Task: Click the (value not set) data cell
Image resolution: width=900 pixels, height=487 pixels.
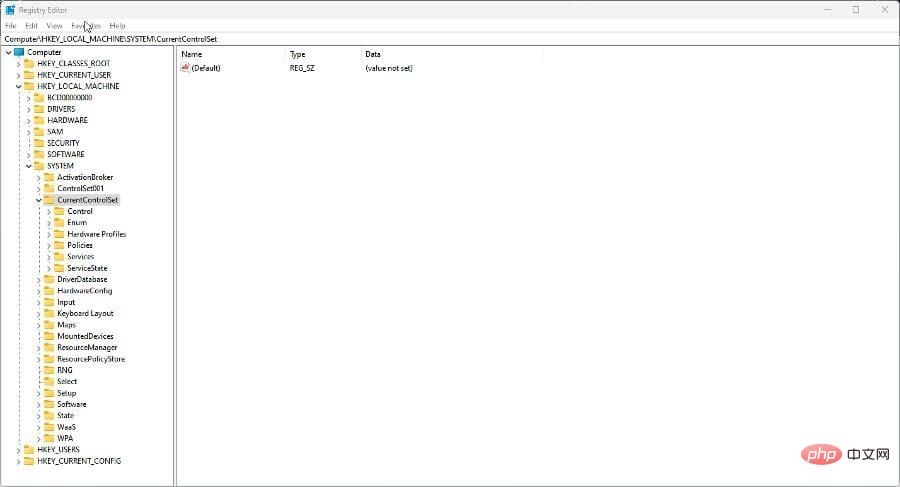Action: (x=389, y=68)
